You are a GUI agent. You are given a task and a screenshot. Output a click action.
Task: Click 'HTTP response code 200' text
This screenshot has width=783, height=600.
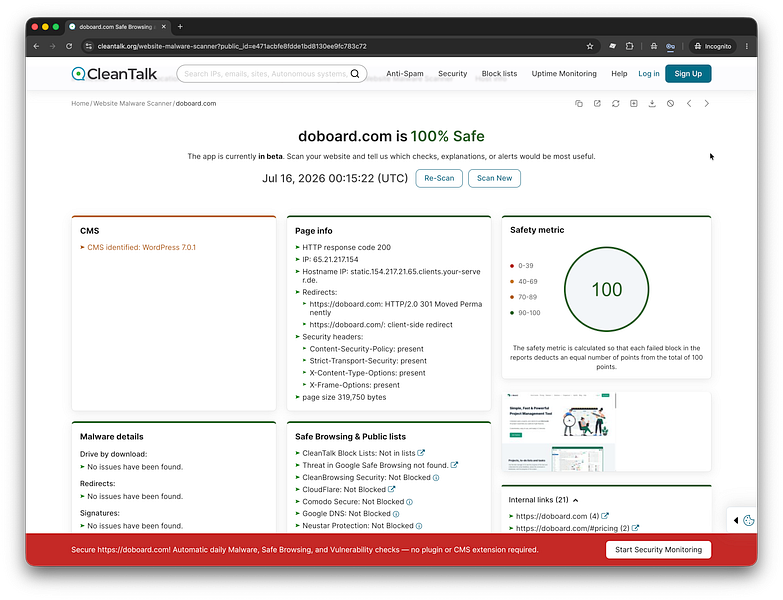[347, 247]
